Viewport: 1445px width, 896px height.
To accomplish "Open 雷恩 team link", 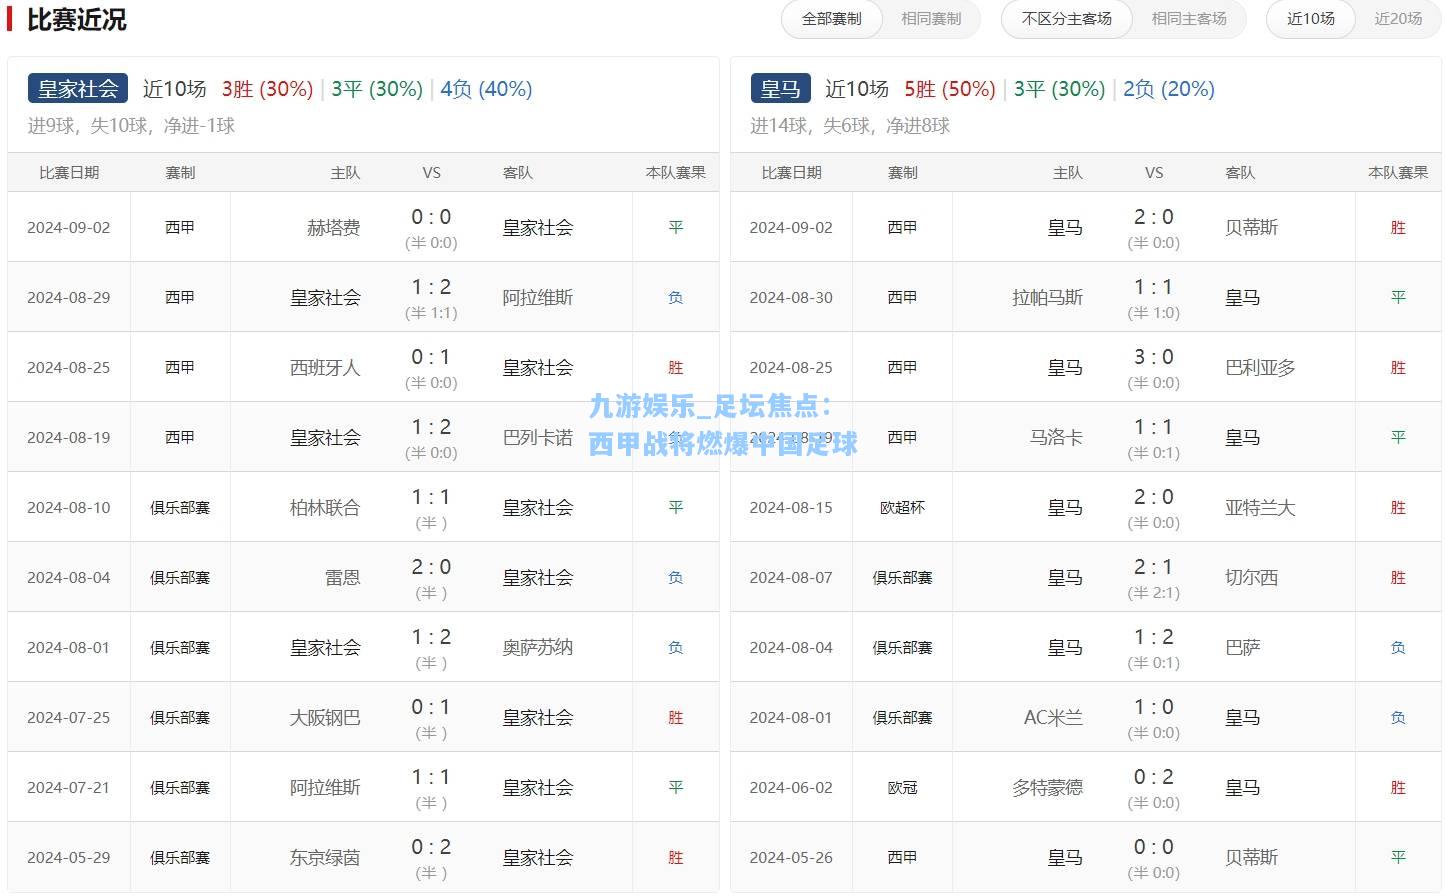I will (x=342, y=578).
